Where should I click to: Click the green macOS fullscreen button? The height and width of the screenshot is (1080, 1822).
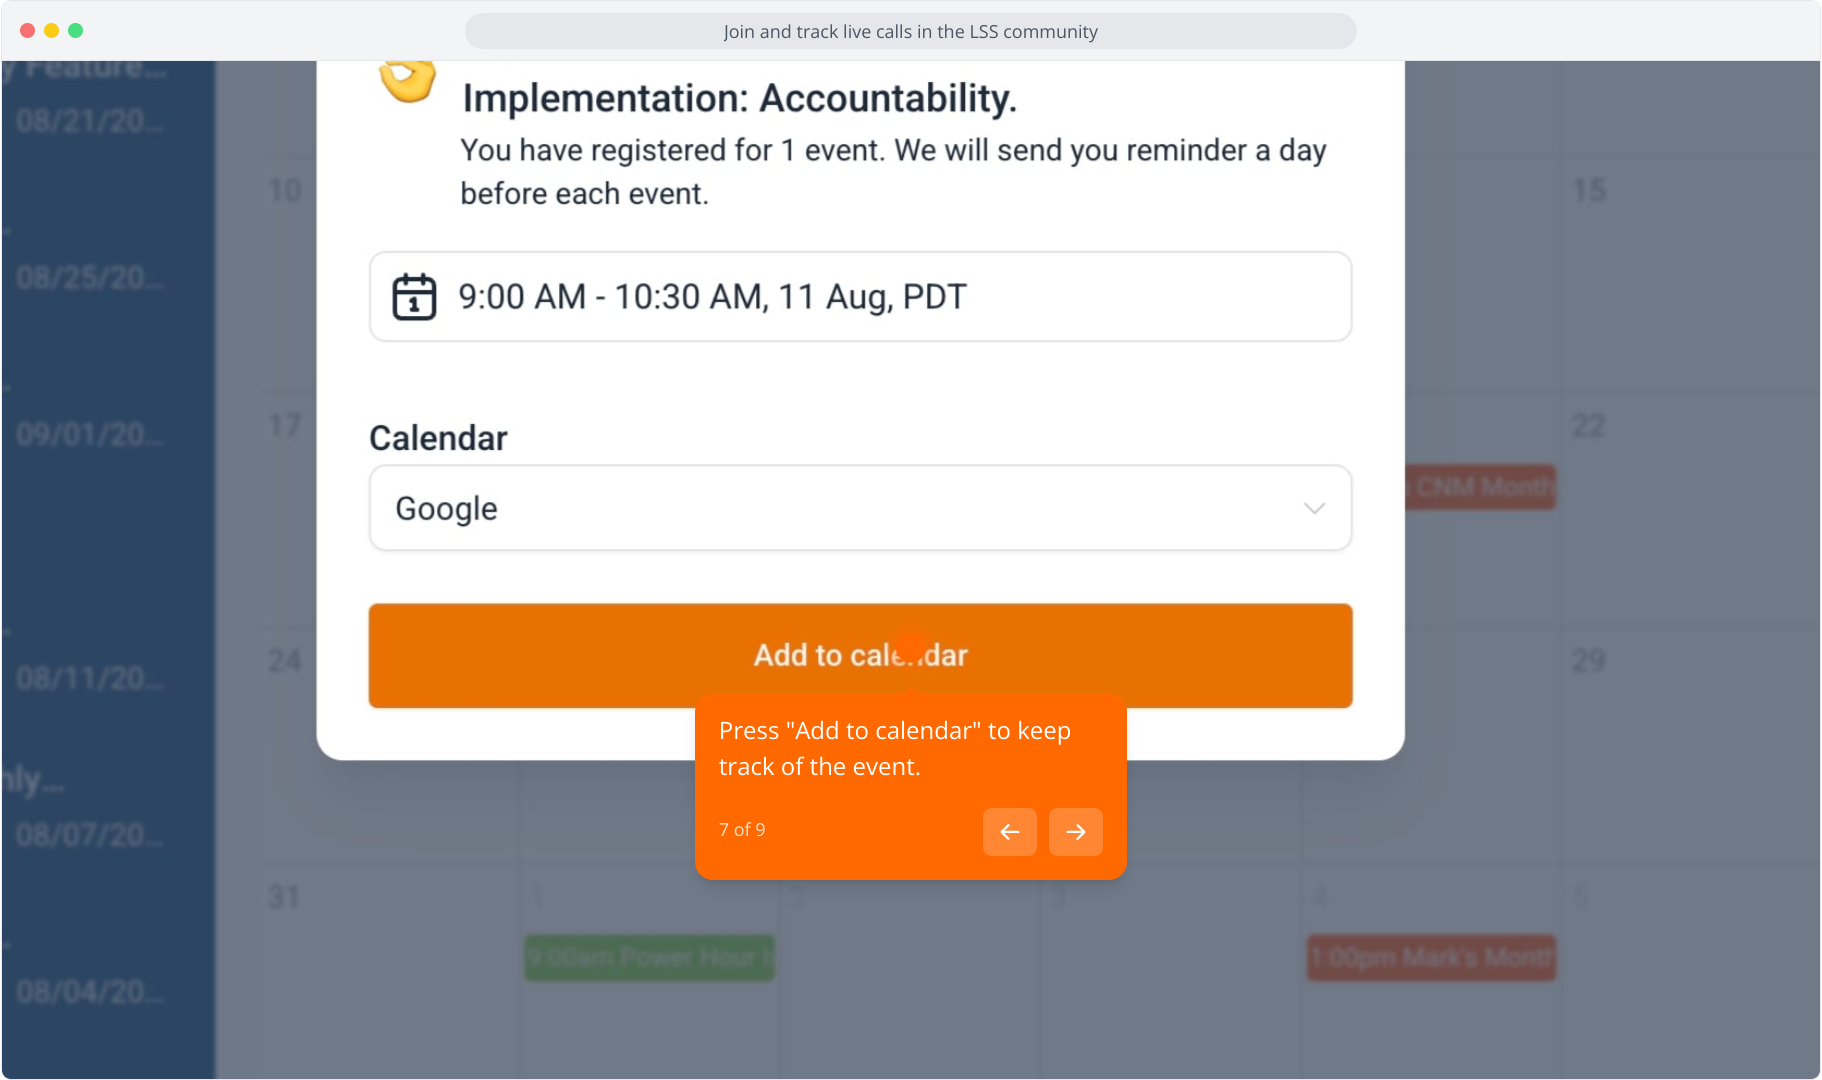click(x=76, y=31)
